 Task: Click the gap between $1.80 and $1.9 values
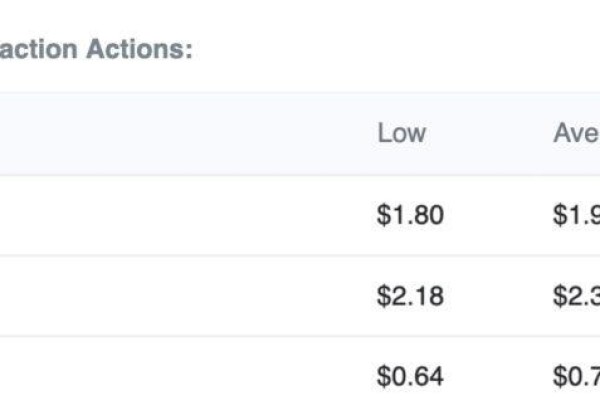click(497, 215)
